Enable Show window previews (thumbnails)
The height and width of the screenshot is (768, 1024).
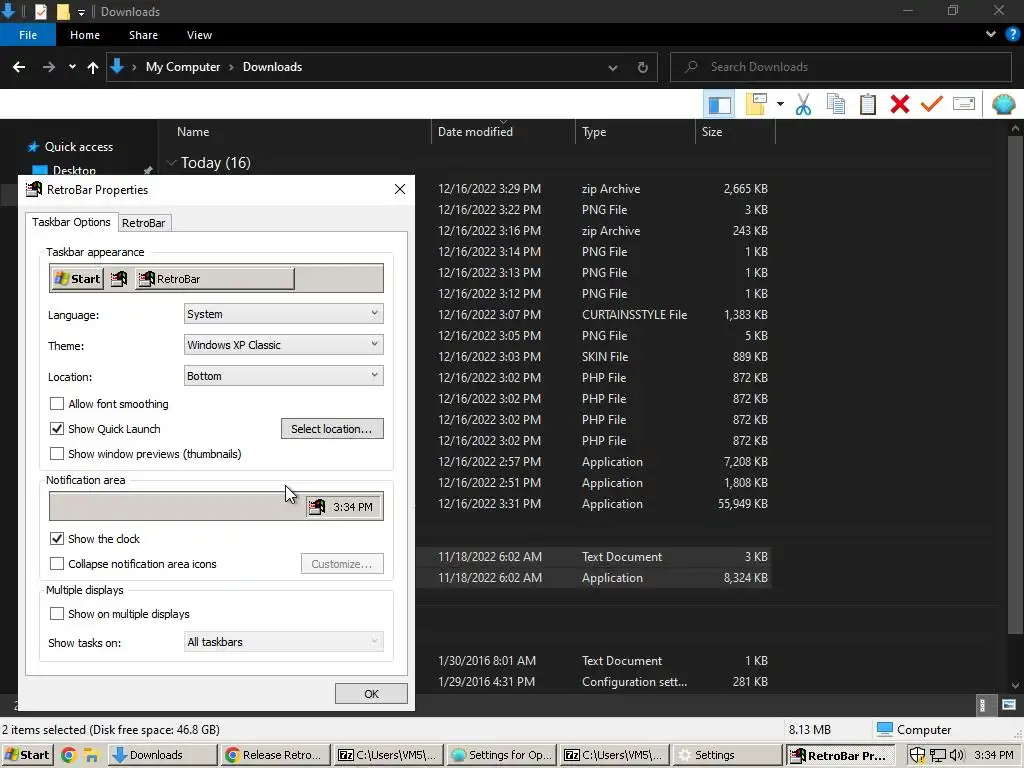click(x=57, y=454)
